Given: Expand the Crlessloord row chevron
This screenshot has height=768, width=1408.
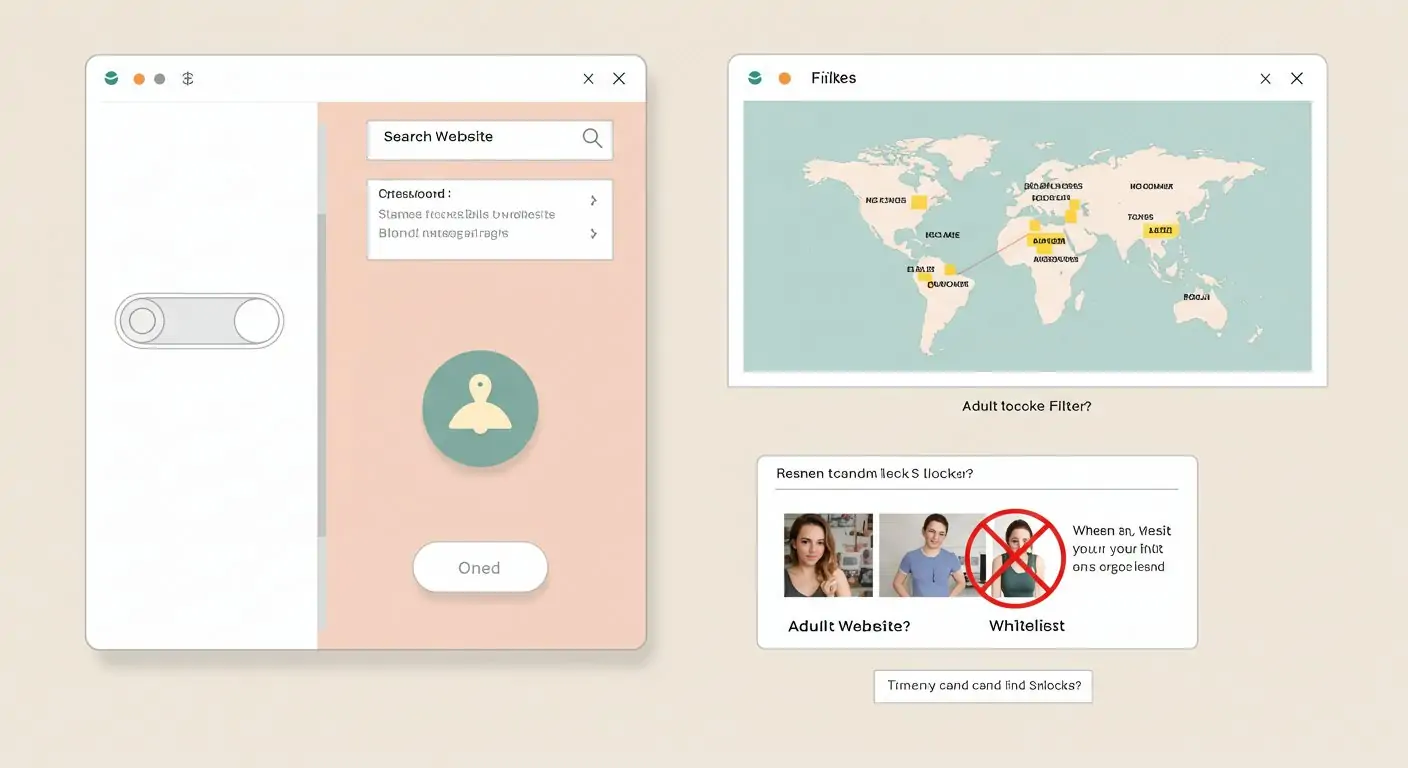Looking at the screenshot, I should [593, 200].
